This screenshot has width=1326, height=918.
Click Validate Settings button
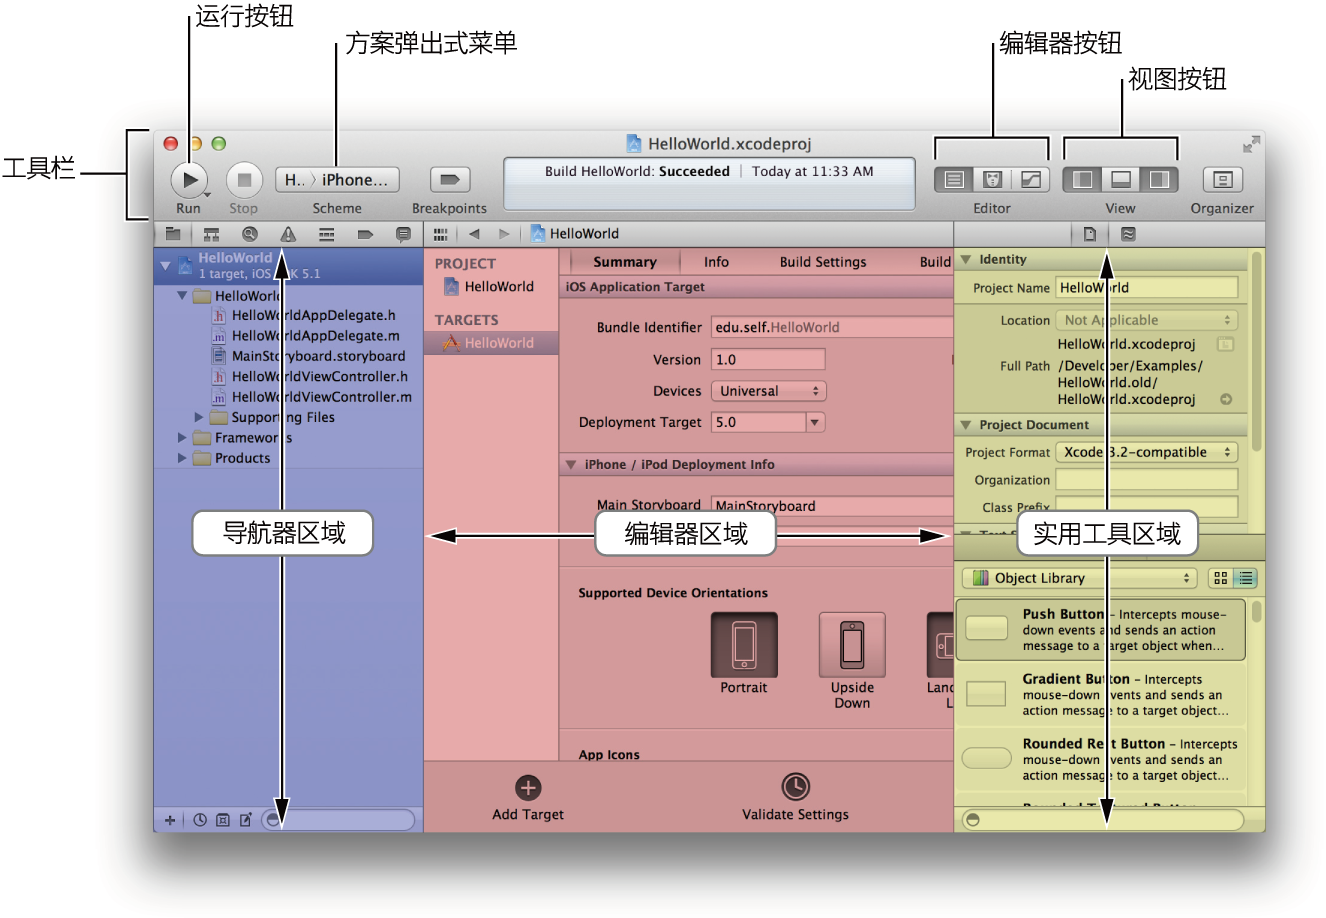[x=795, y=798]
